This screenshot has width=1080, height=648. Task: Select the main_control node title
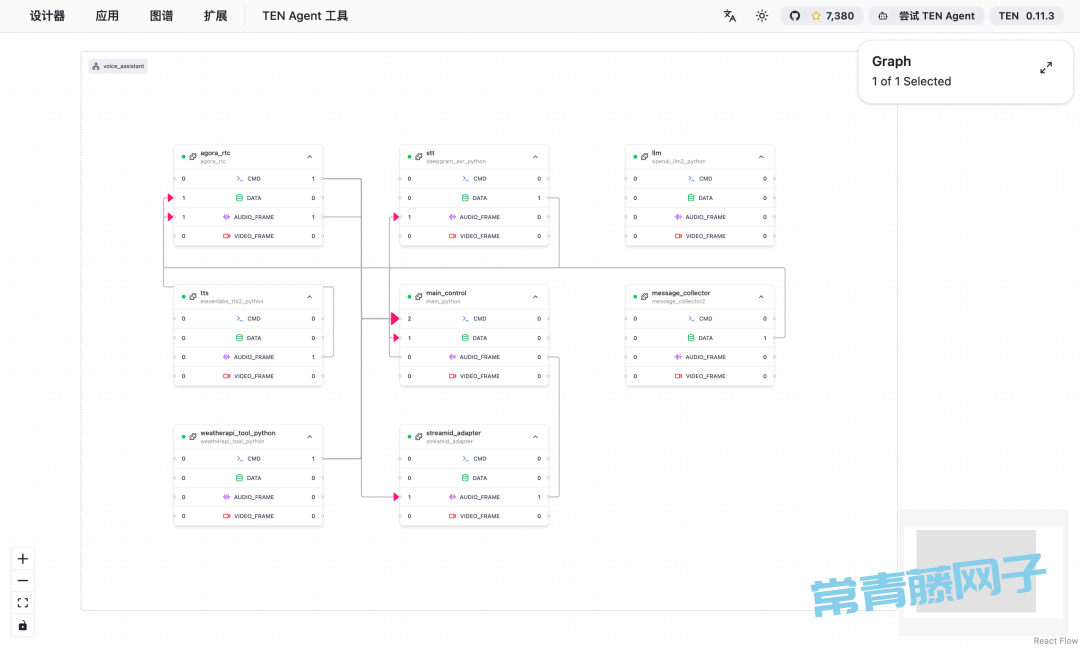tap(446, 293)
